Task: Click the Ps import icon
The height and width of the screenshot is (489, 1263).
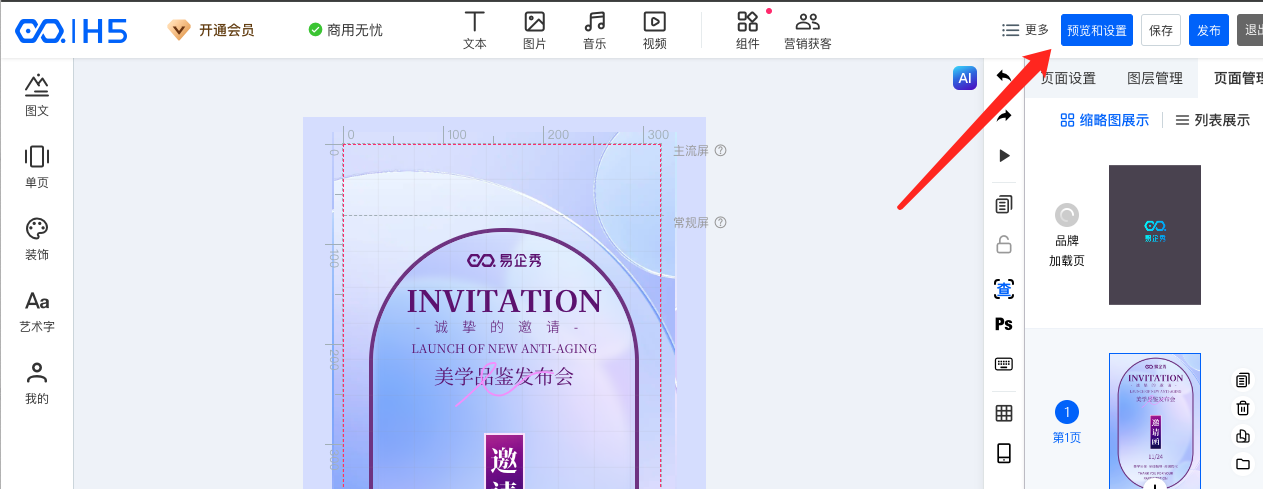Action: pyautogui.click(x=1004, y=324)
